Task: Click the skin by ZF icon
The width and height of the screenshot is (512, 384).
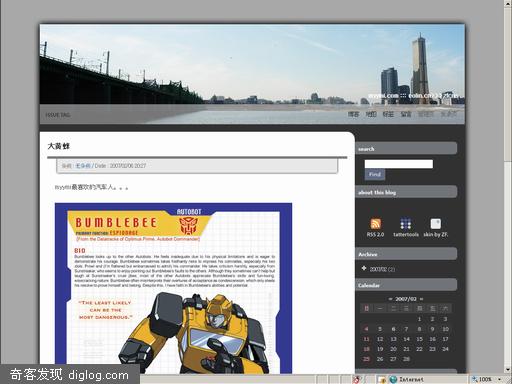Action: pos(435,223)
